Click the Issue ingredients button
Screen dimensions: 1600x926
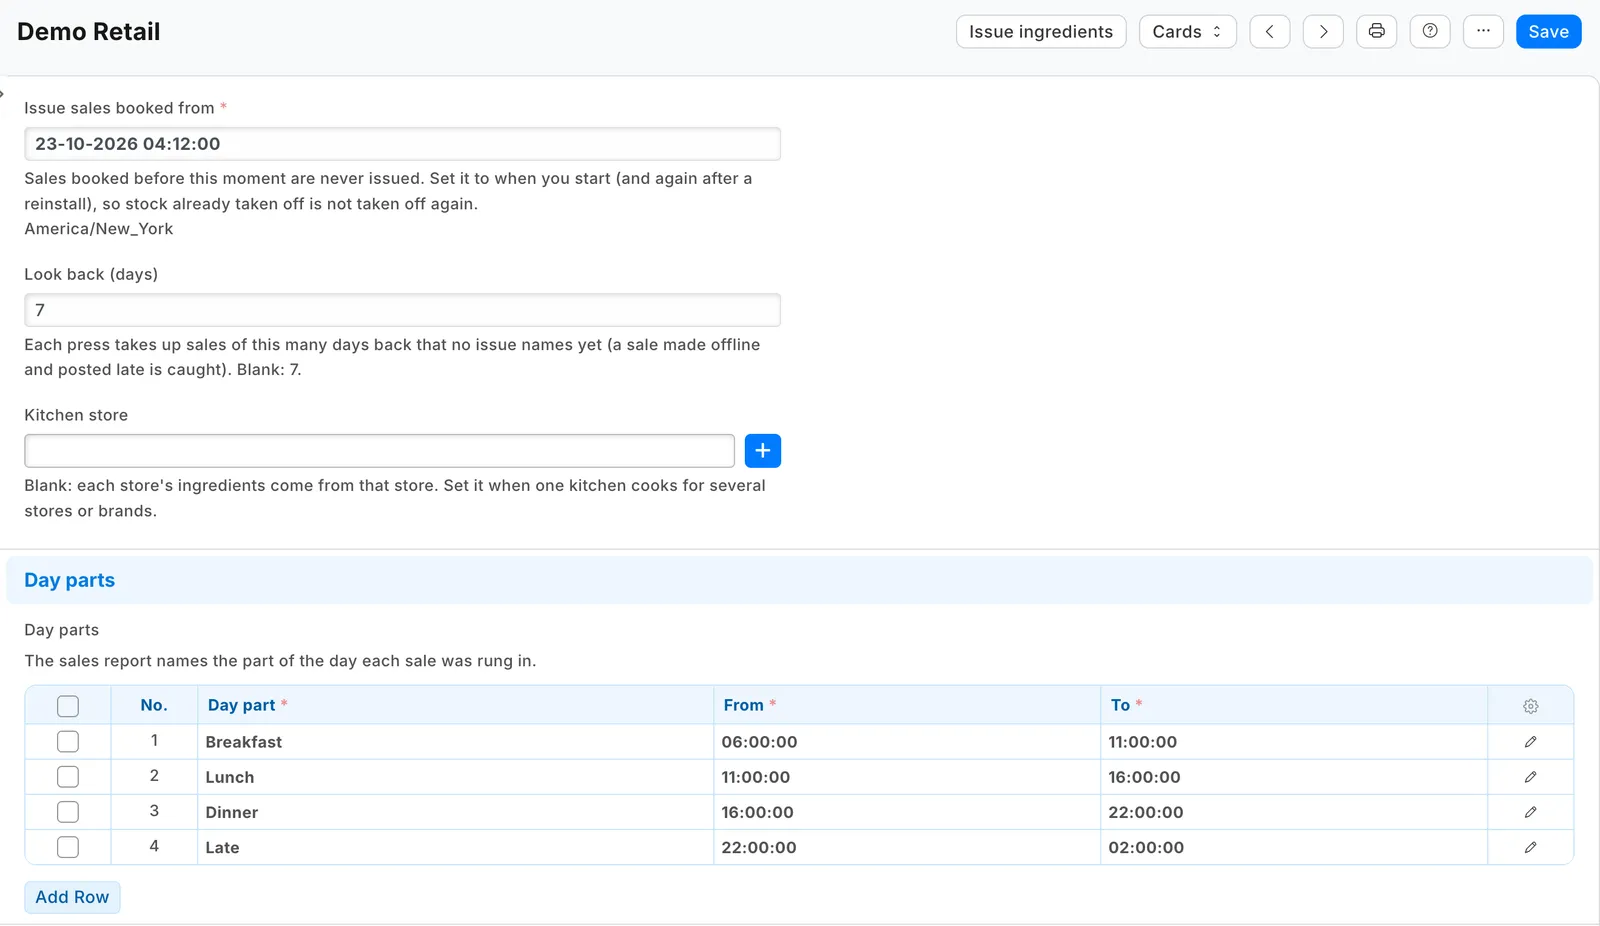tap(1041, 32)
